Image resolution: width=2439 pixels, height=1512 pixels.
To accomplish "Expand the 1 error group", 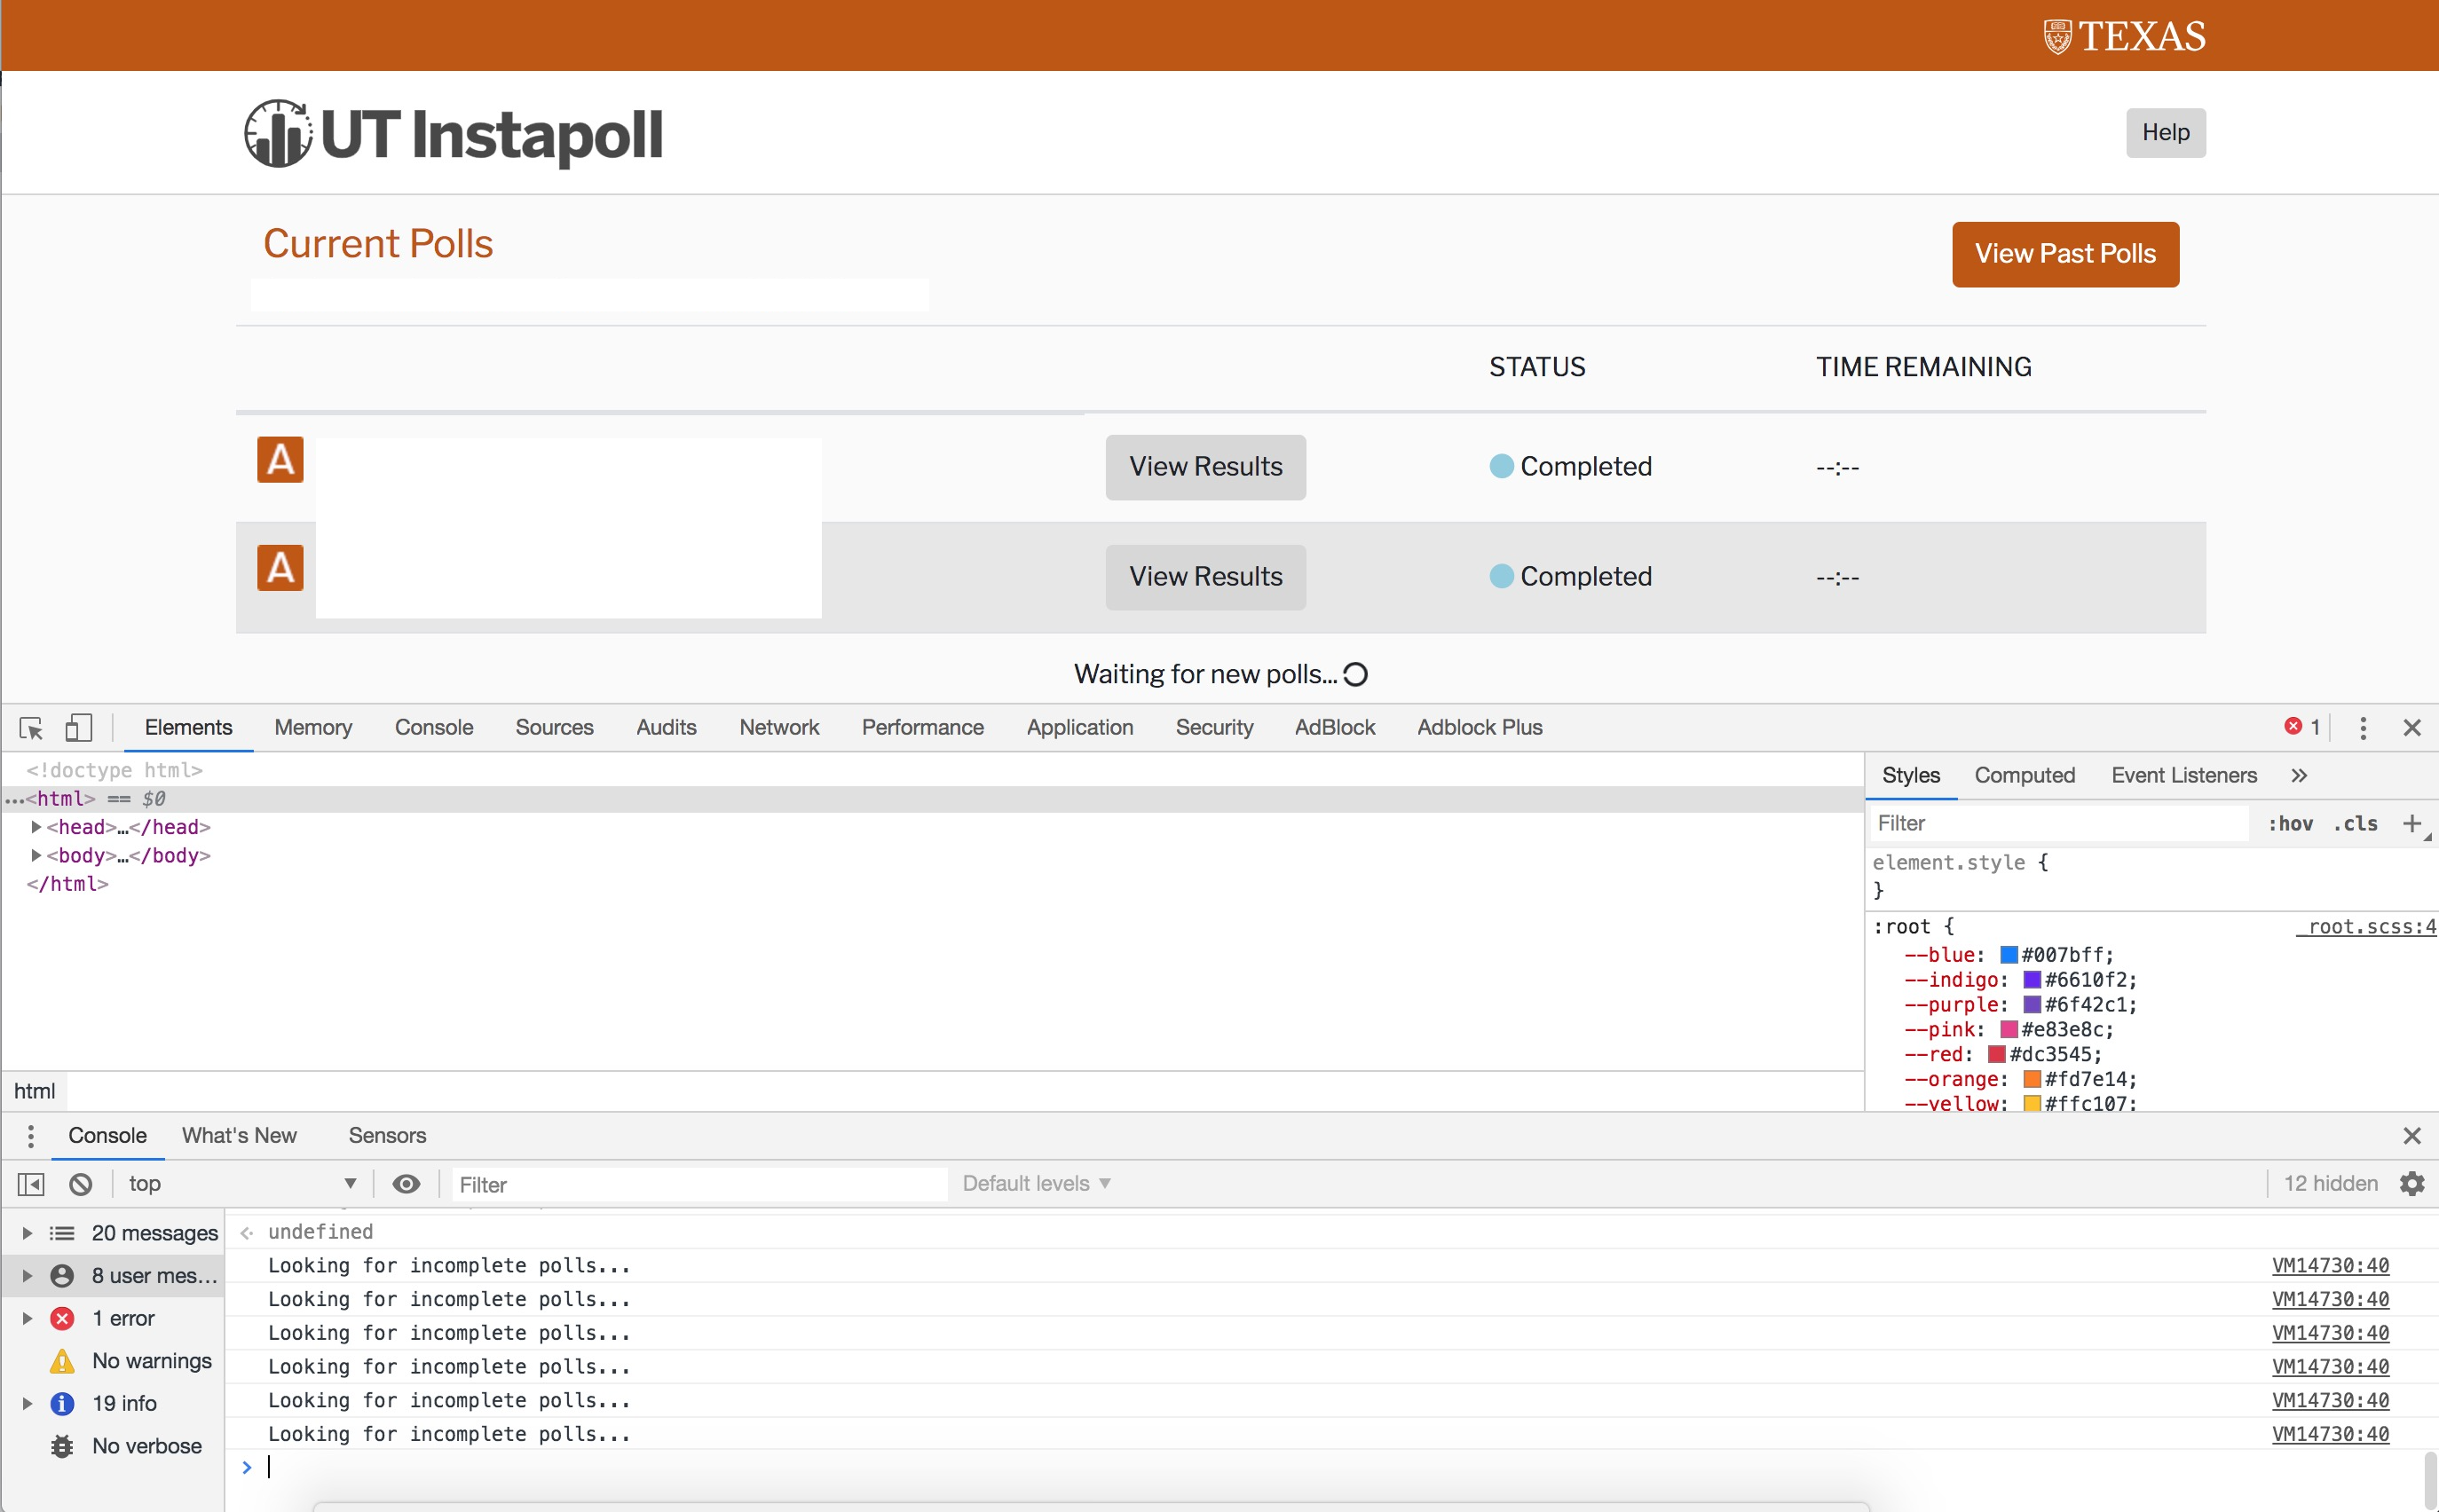I will [x=27, y=1318].
